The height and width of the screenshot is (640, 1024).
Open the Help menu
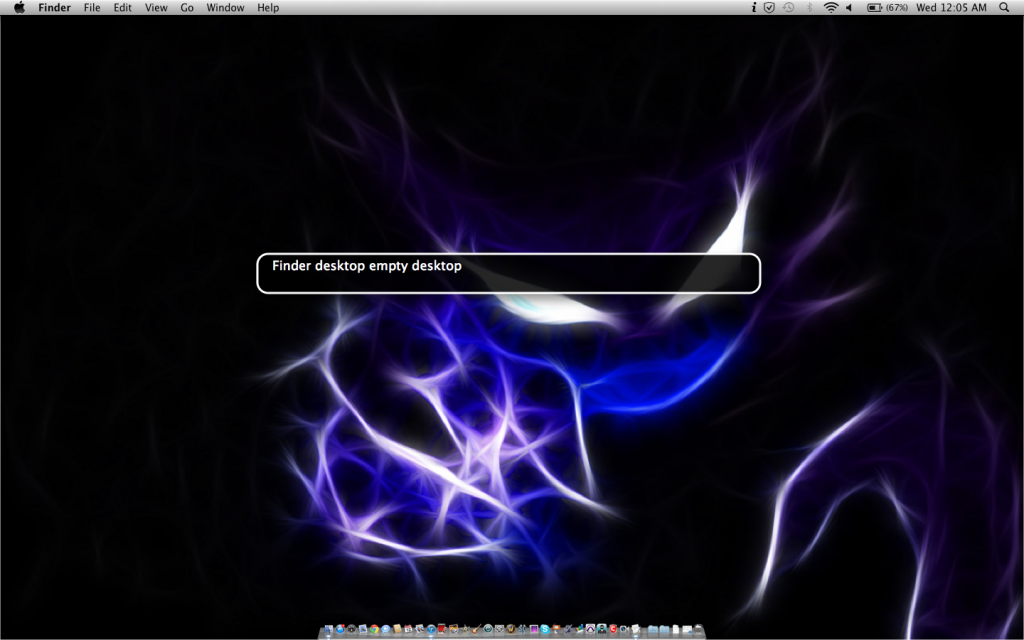click(268, 8)
